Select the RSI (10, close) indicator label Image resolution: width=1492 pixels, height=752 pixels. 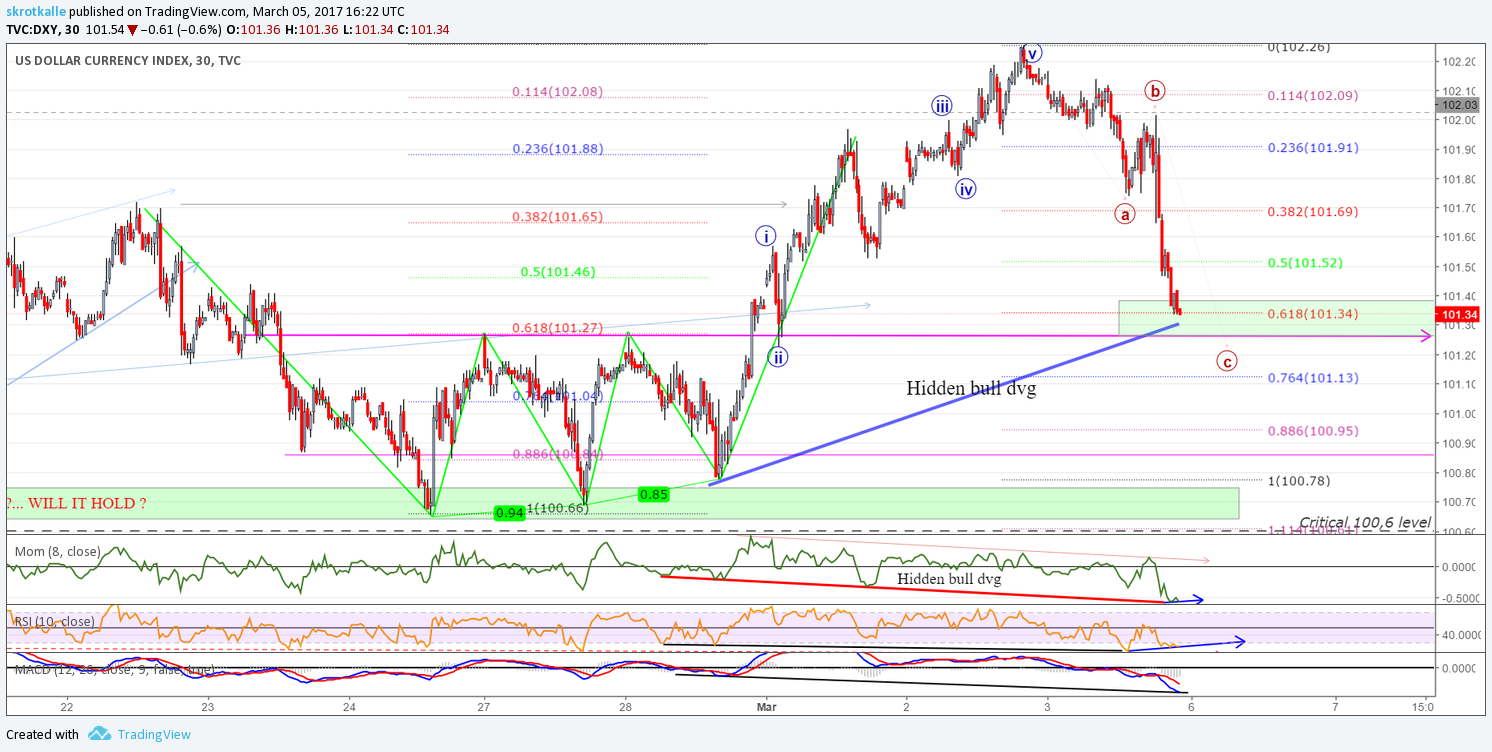54,621
